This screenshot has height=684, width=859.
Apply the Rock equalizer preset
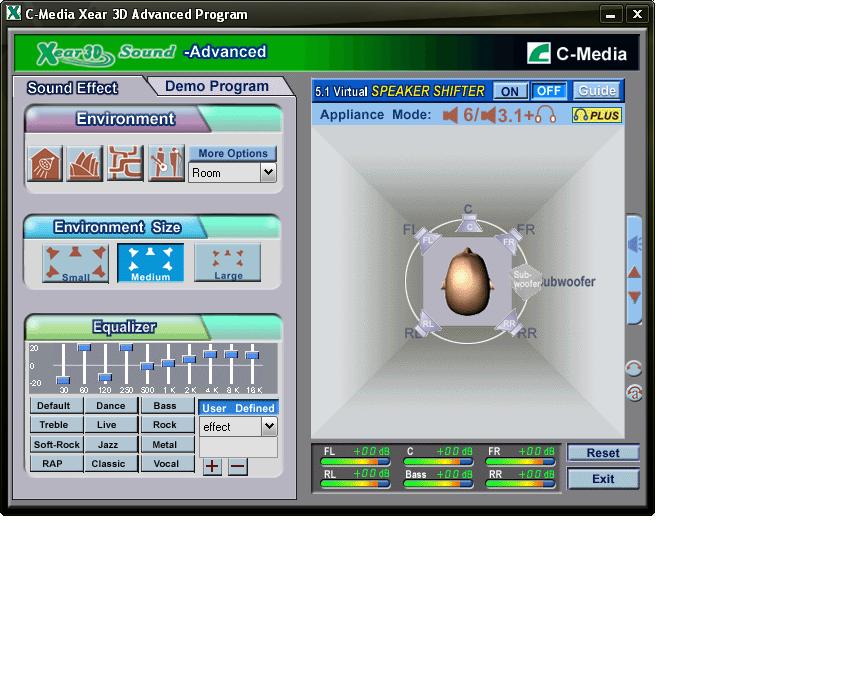coord(167,425)
